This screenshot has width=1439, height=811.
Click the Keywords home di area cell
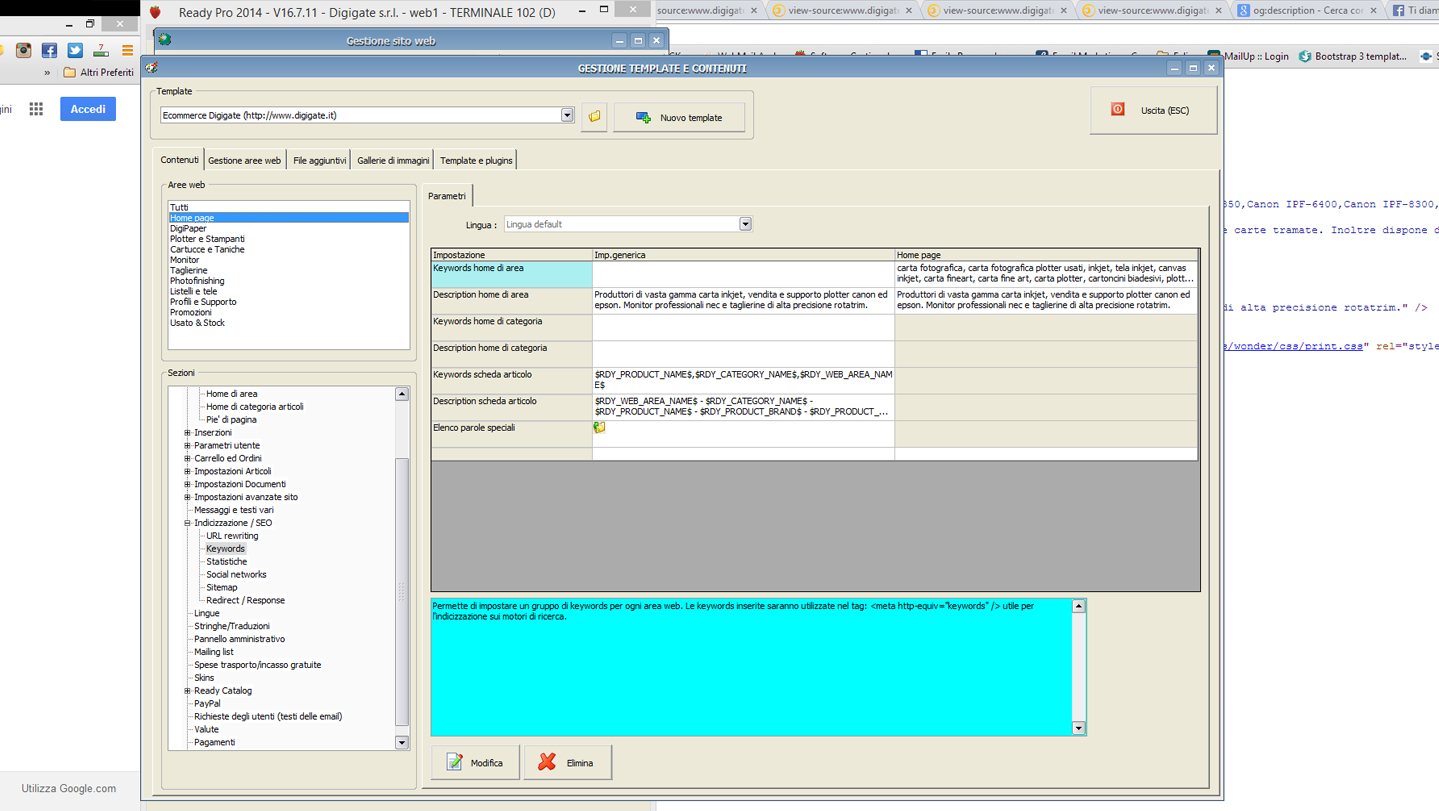(511, 274)
